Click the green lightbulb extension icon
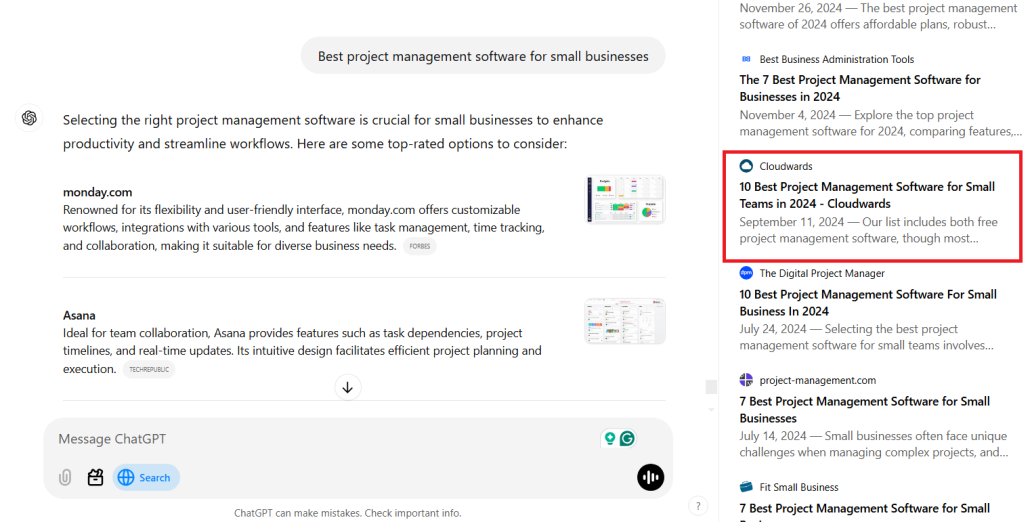 coord(610,438)
